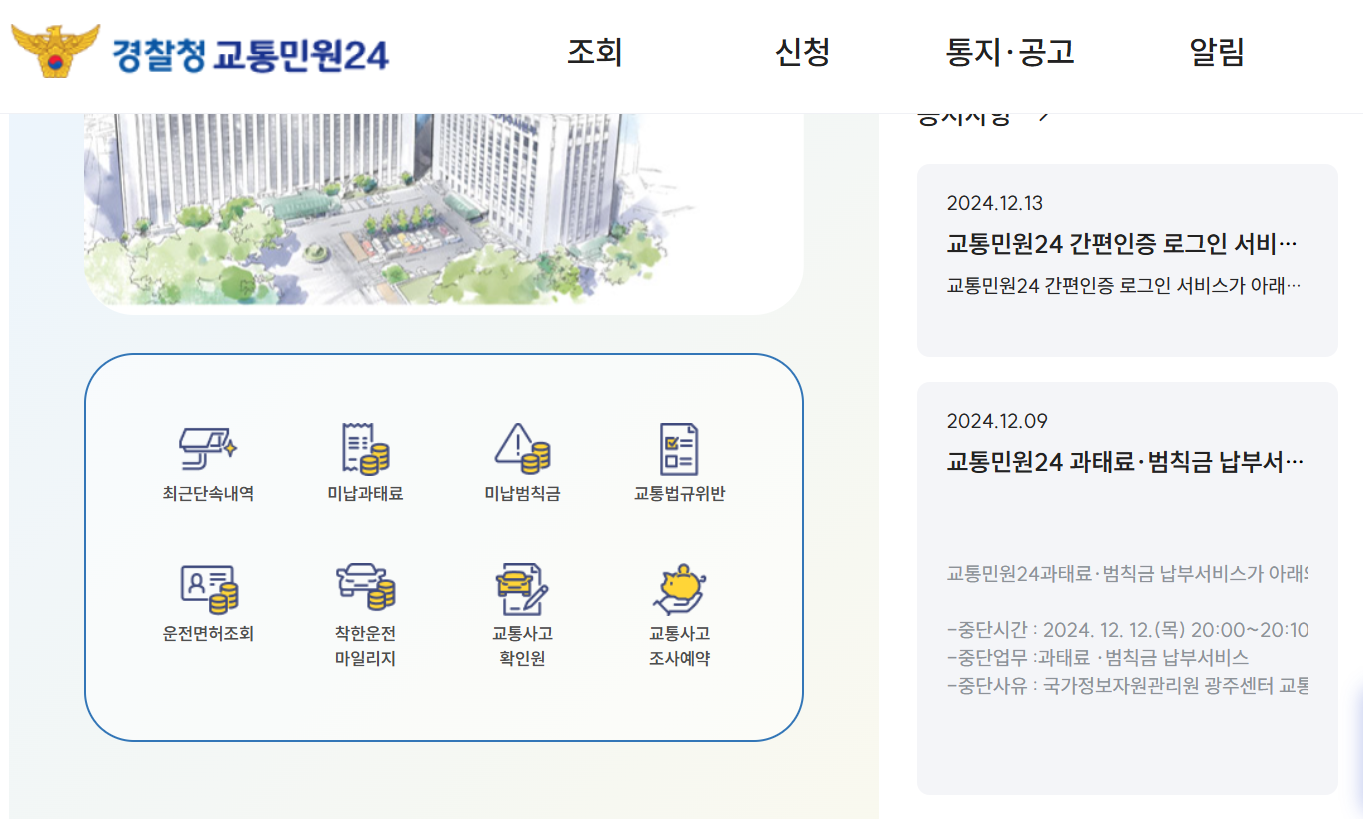This screenshot has height=819, width=1363.
Task: Open the 알림 menu
Action: [x=1217, y=52]
